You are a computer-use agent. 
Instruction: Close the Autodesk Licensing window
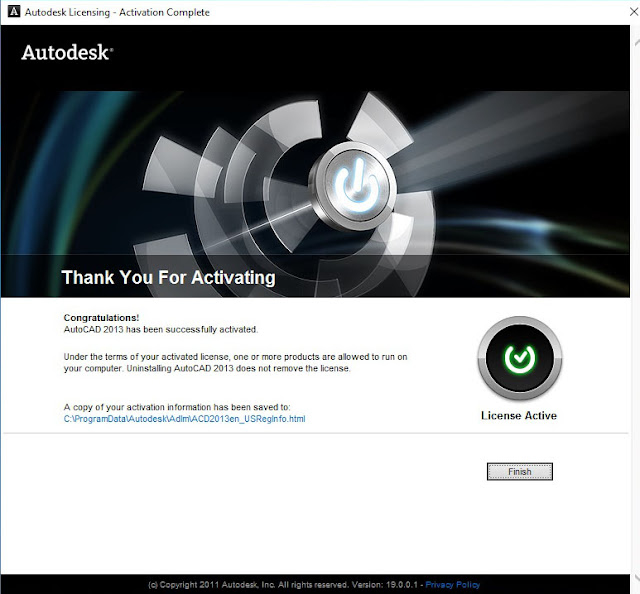[x=633, y=12]
